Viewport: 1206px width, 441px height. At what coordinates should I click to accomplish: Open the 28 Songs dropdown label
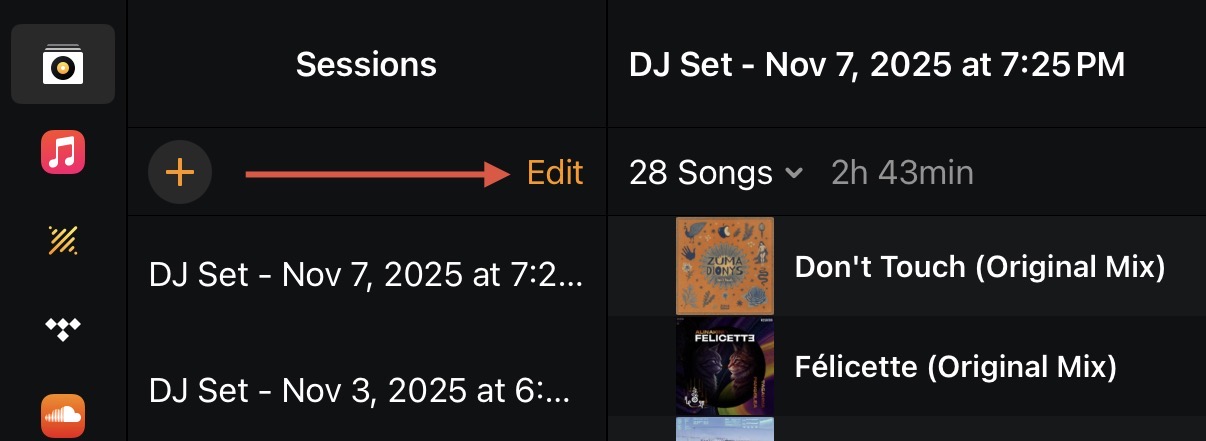700,173
